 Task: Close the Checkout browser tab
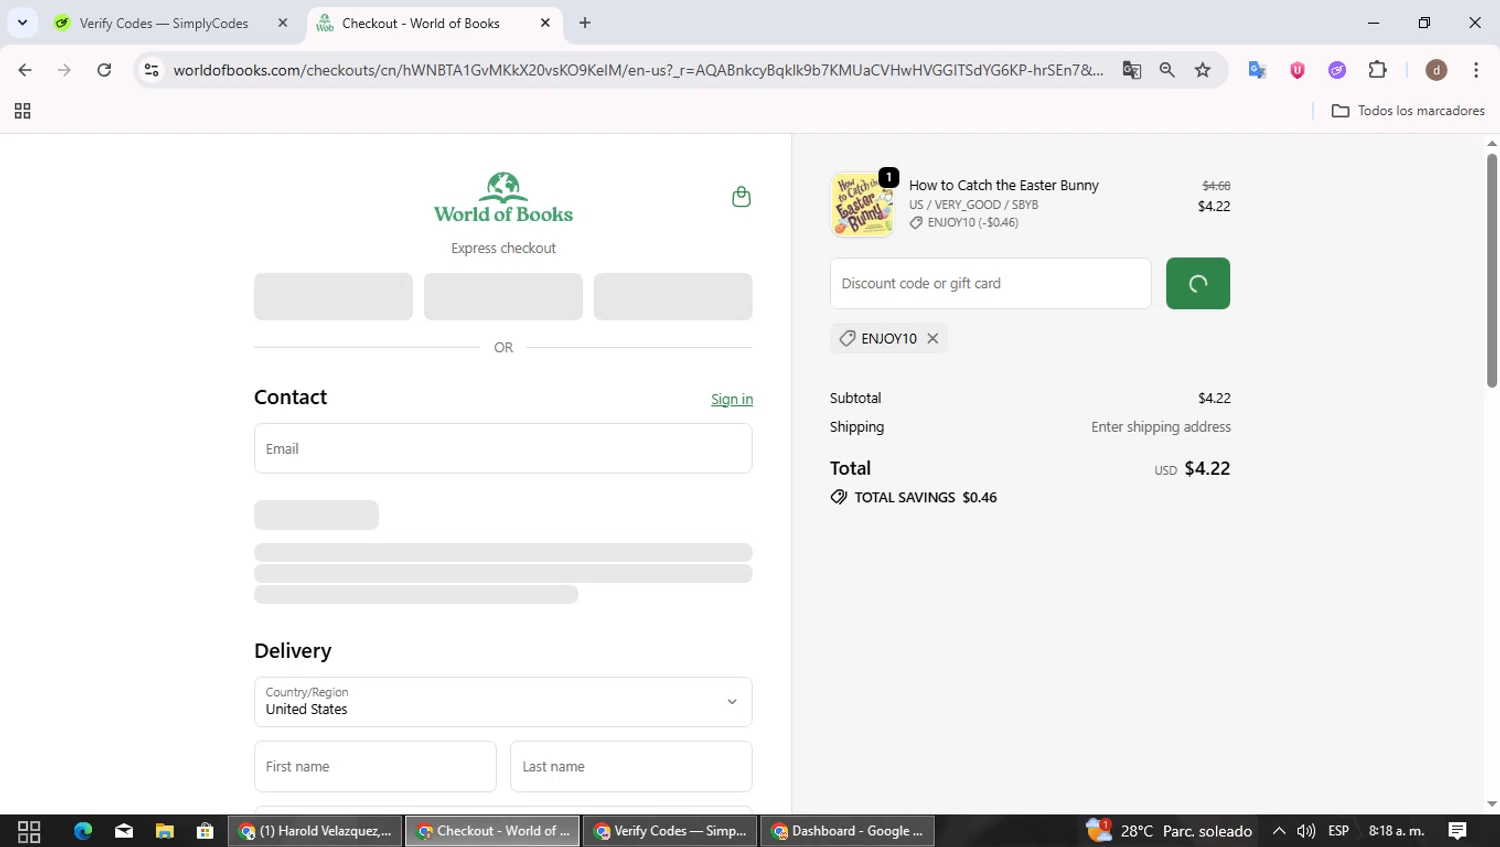coord(545,23)
